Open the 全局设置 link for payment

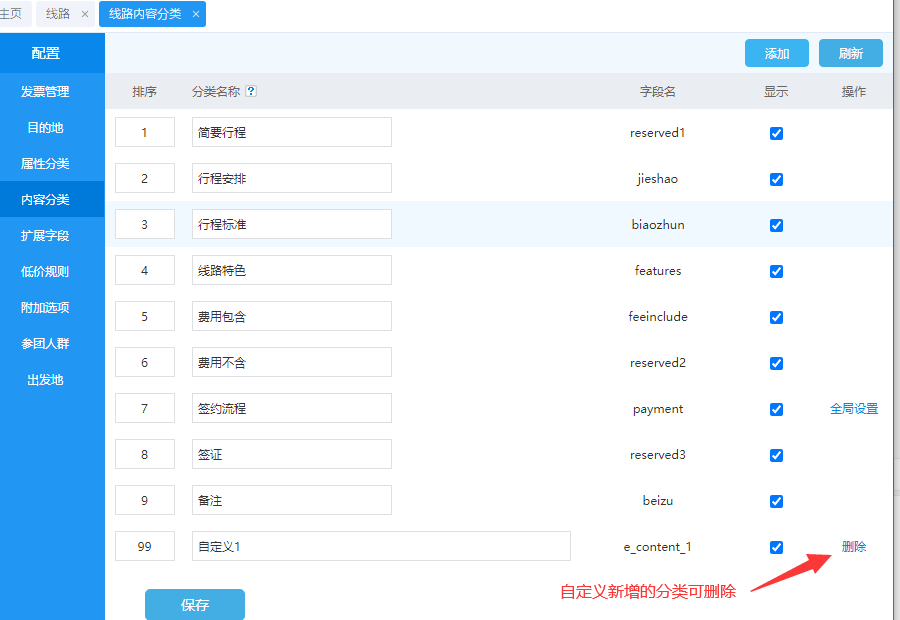coord(854,409)
